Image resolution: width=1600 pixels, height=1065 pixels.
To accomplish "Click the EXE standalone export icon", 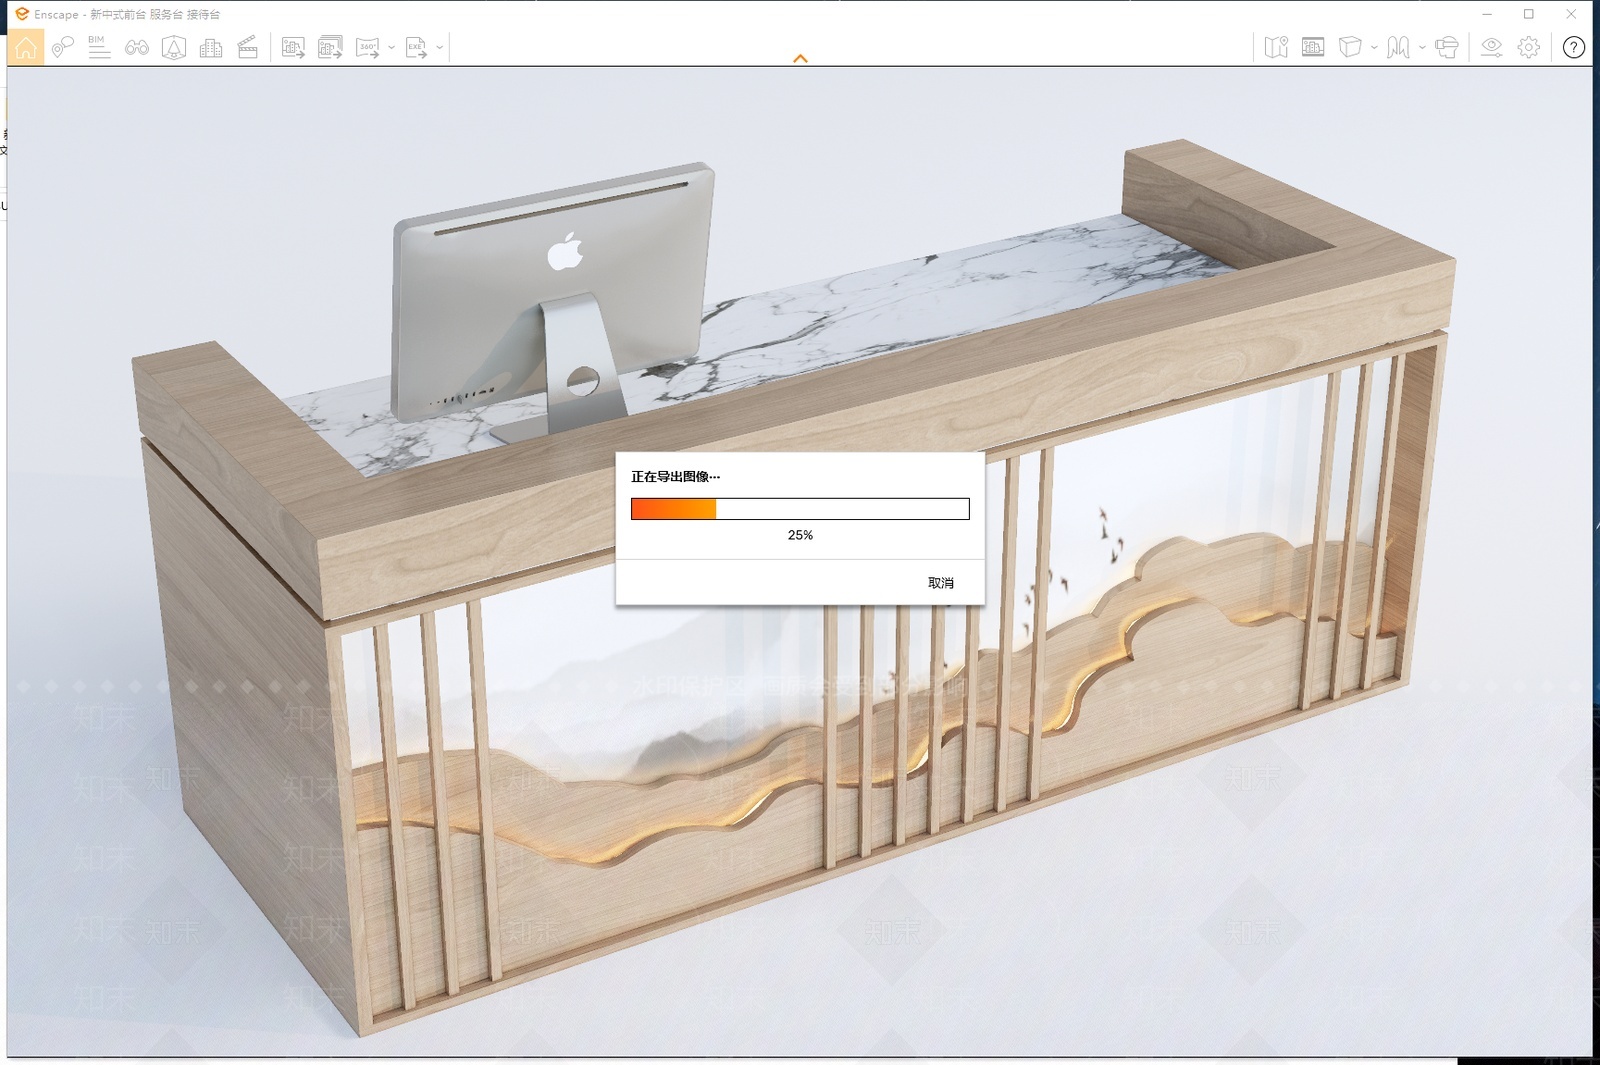I will pos(417,47).
